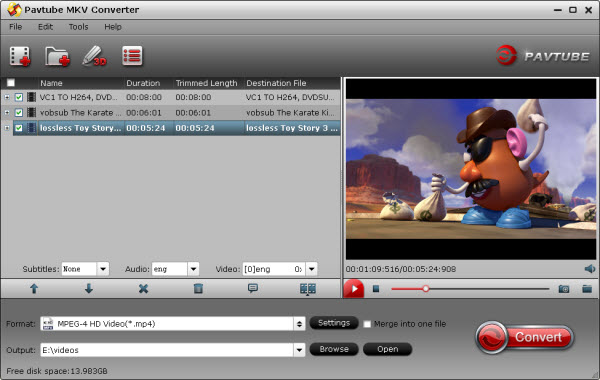Viewport: 600px width, 380px height.
Task: Open the Edit menu
Action: 45,27
